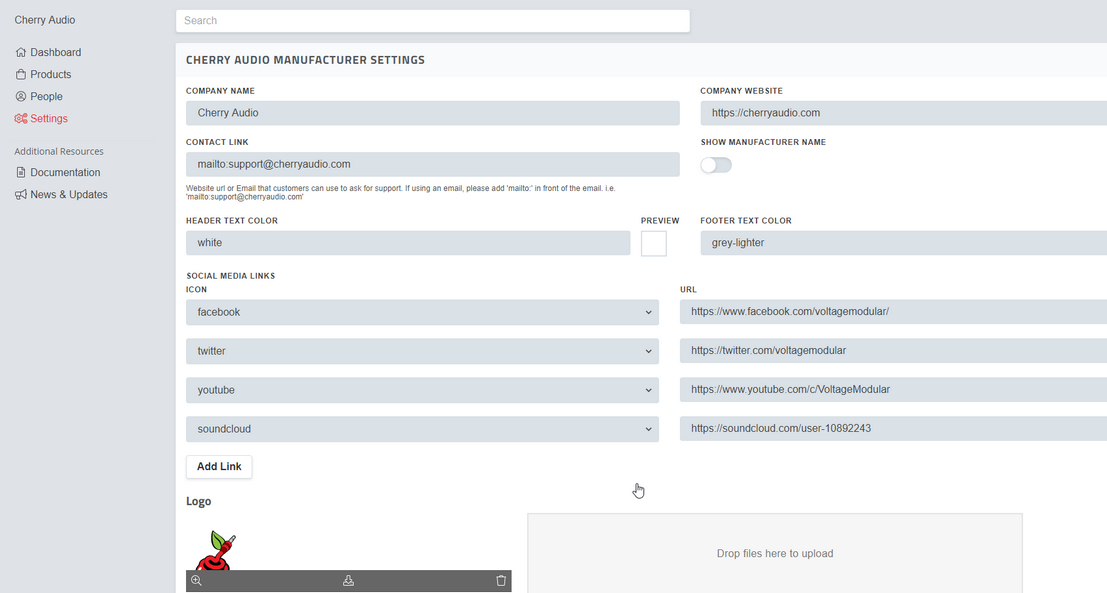1107x593 pixels.
Task: Open the facebook icon dropdown
Action: click(x=422, y=312)
